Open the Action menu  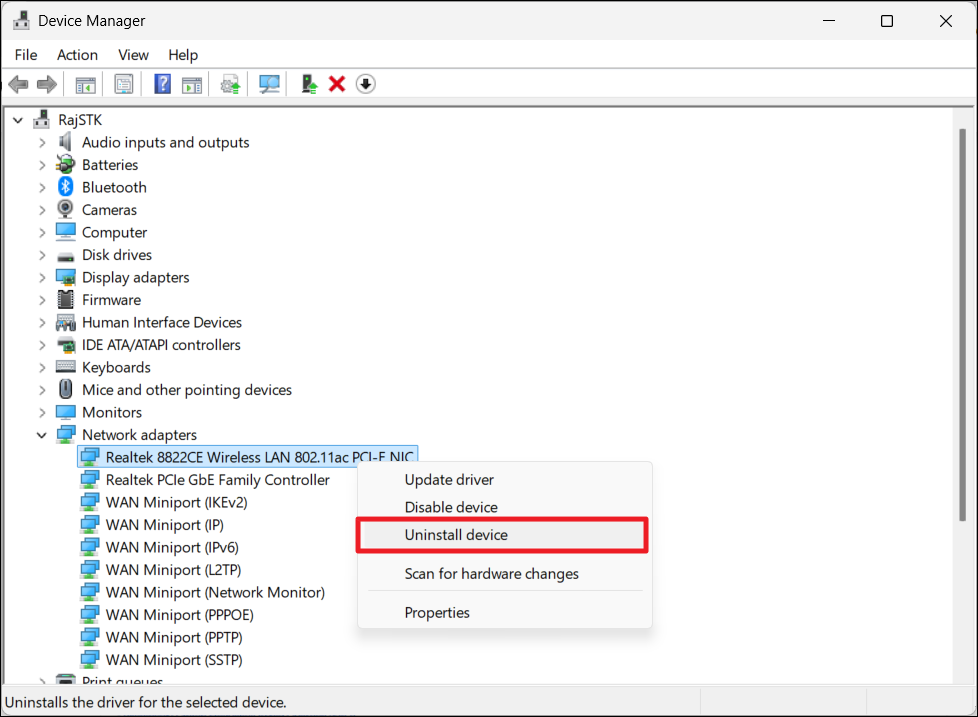pos(77,55)
